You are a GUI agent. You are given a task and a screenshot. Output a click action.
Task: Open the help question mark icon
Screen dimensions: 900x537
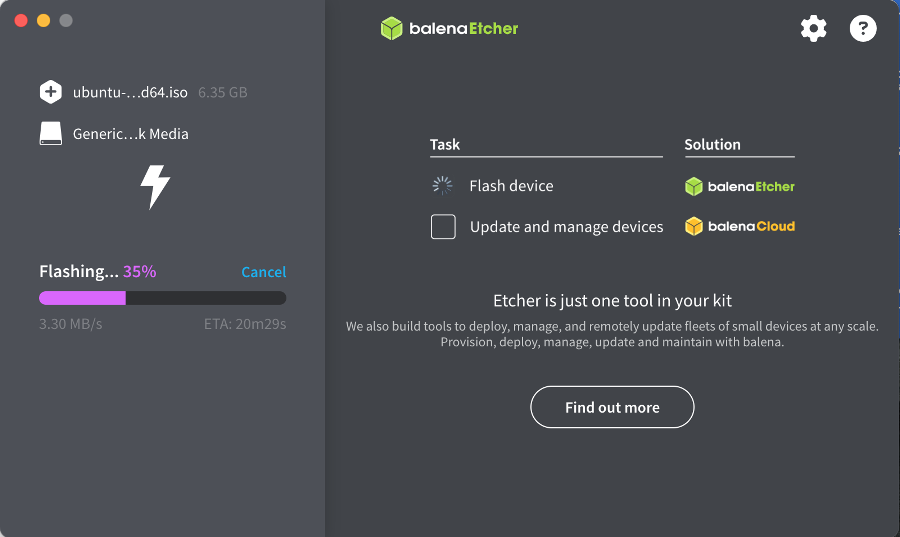coord(863,28)
